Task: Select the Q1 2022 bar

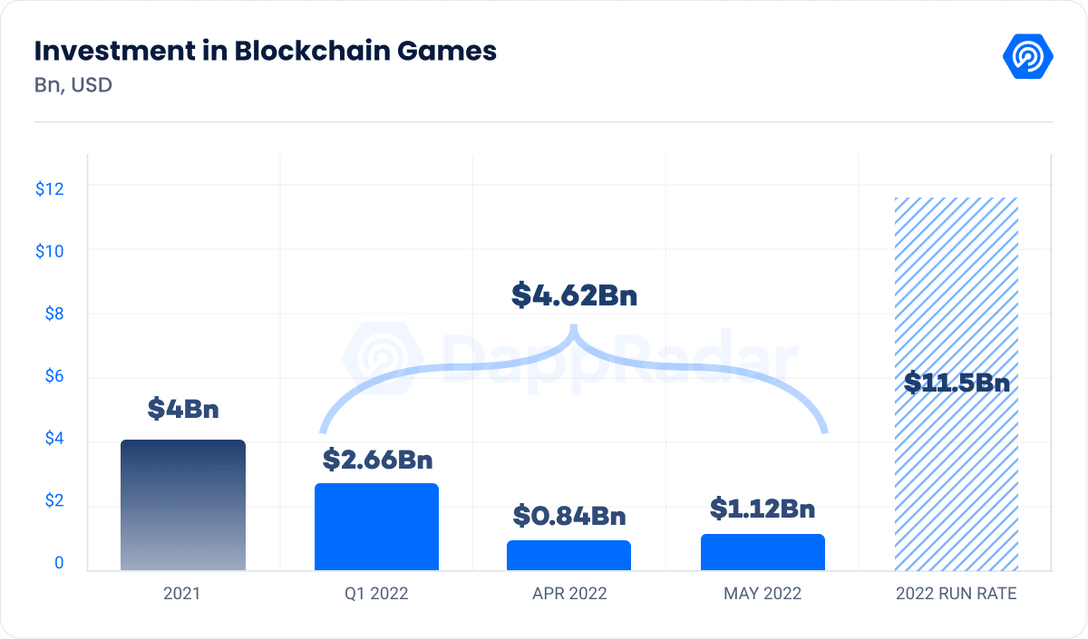Action: tap(377, 527)
